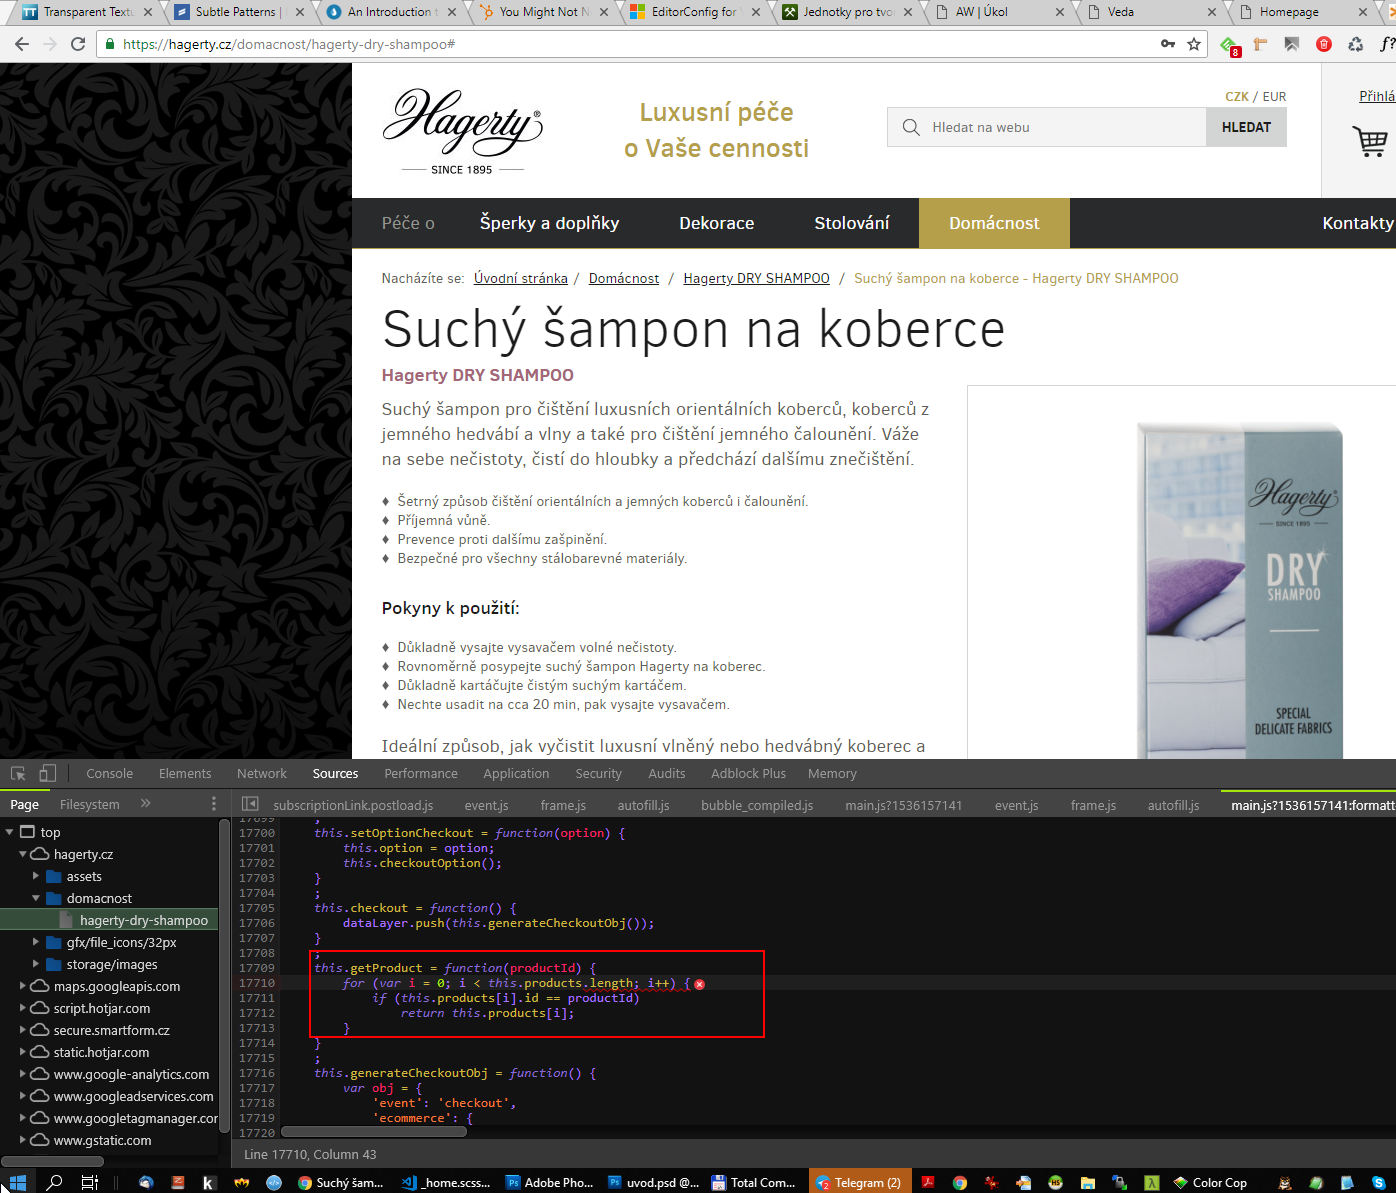
Task: Open subscriptionLink.postload.js file tab
Action: tap(353, 805)
